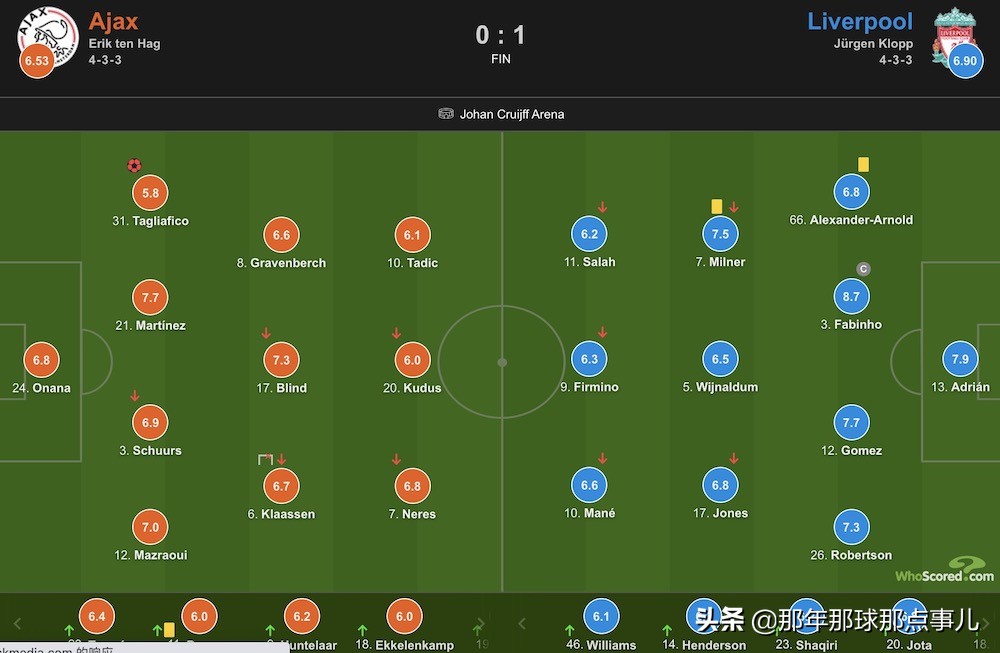Click the missed-chance icon above Klaassen
1000x653 pixels.
click(265, 459)
